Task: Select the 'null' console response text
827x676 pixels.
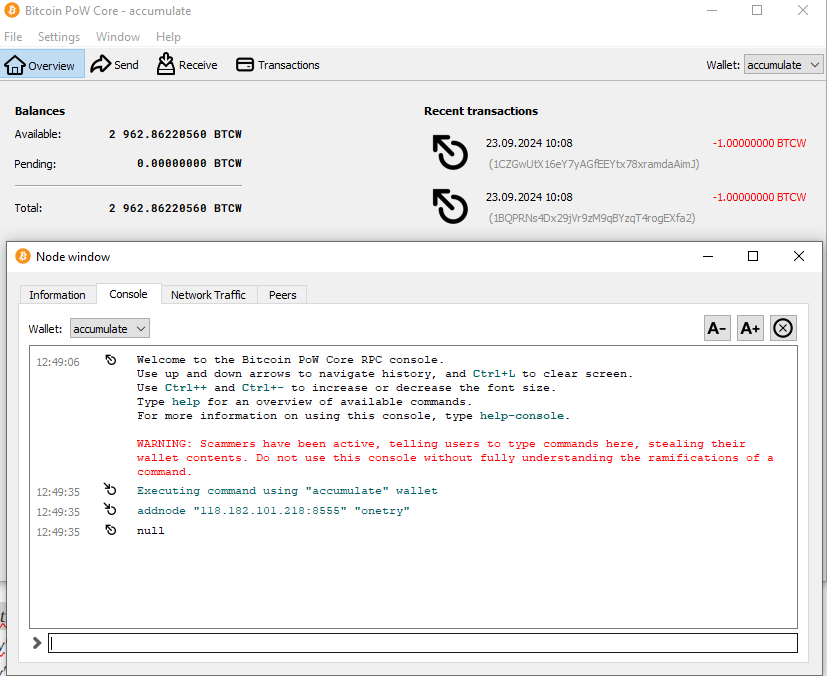Action: click(151, 531)
